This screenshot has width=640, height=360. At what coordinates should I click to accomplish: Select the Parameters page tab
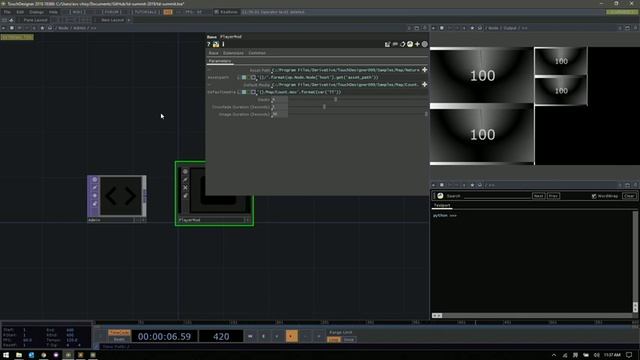pyautogui.click(x=220, y=61)
